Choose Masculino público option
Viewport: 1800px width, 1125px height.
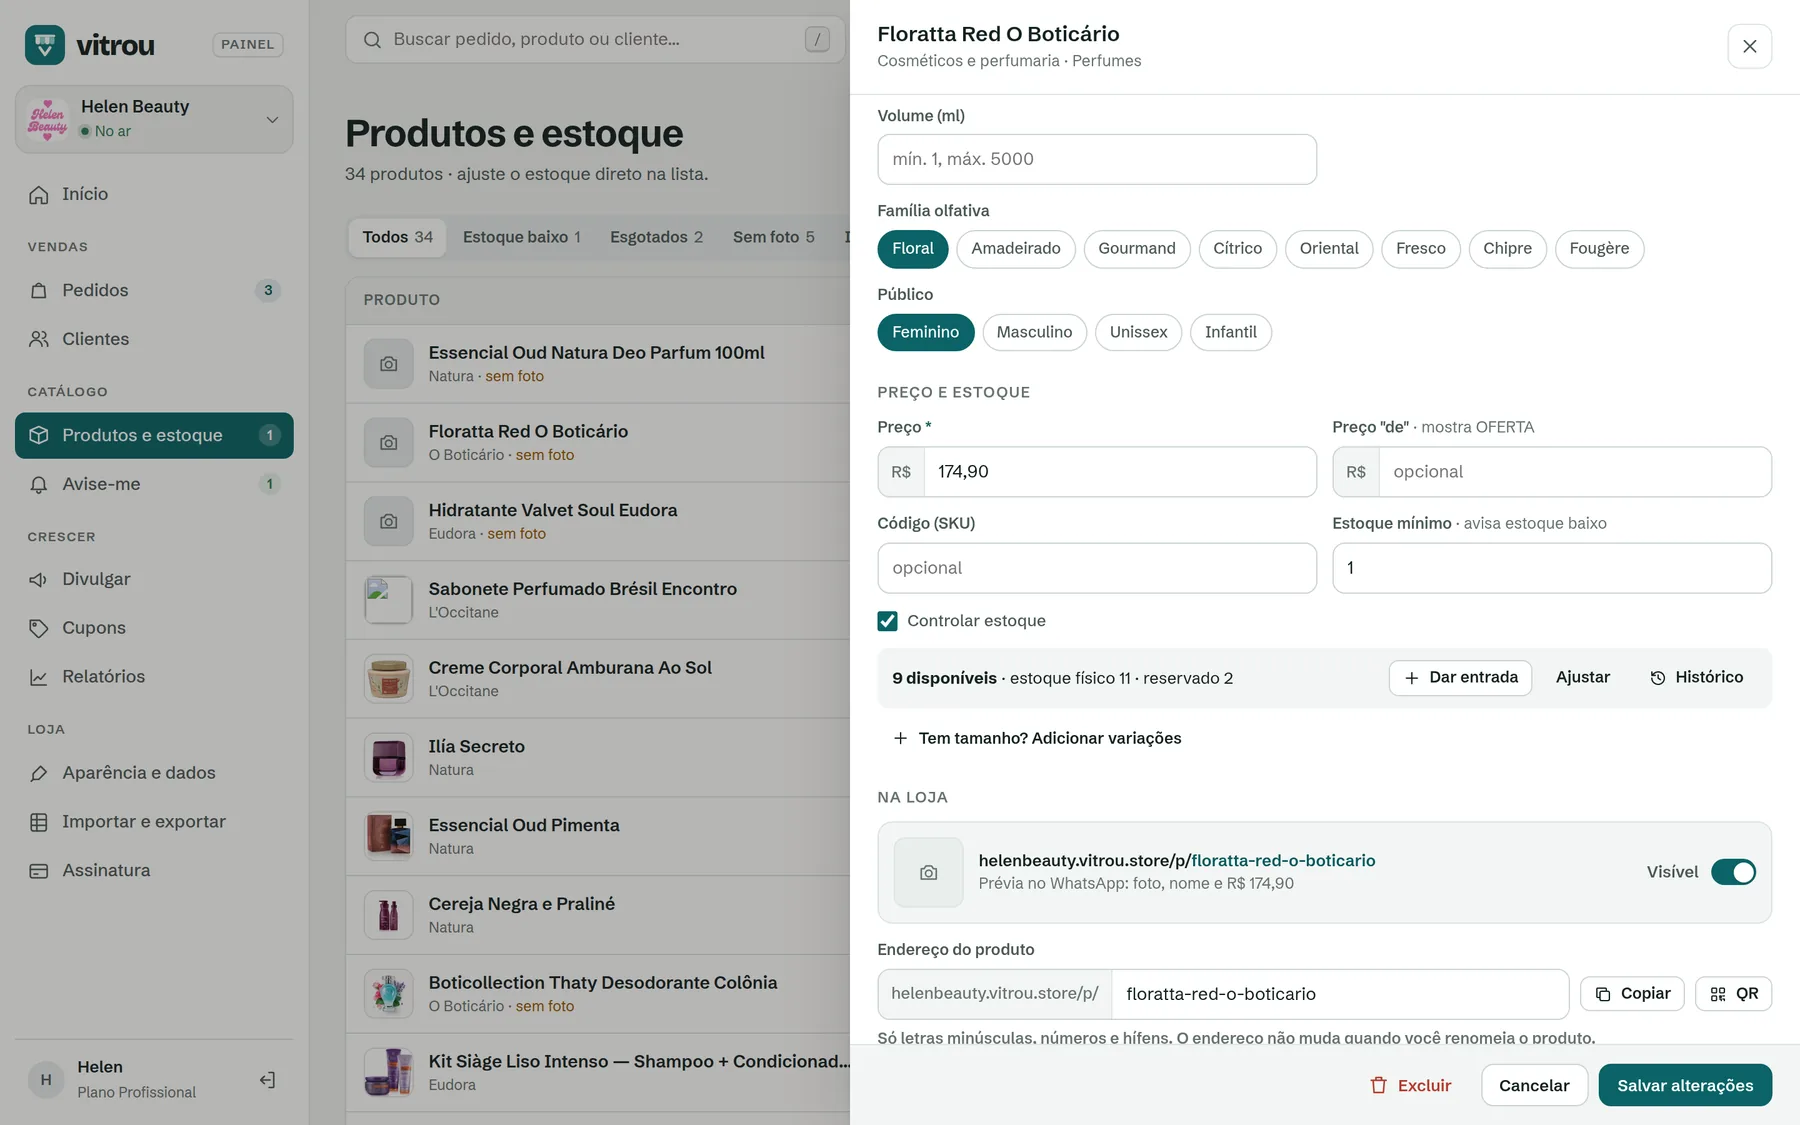(x=1034, y=333)
